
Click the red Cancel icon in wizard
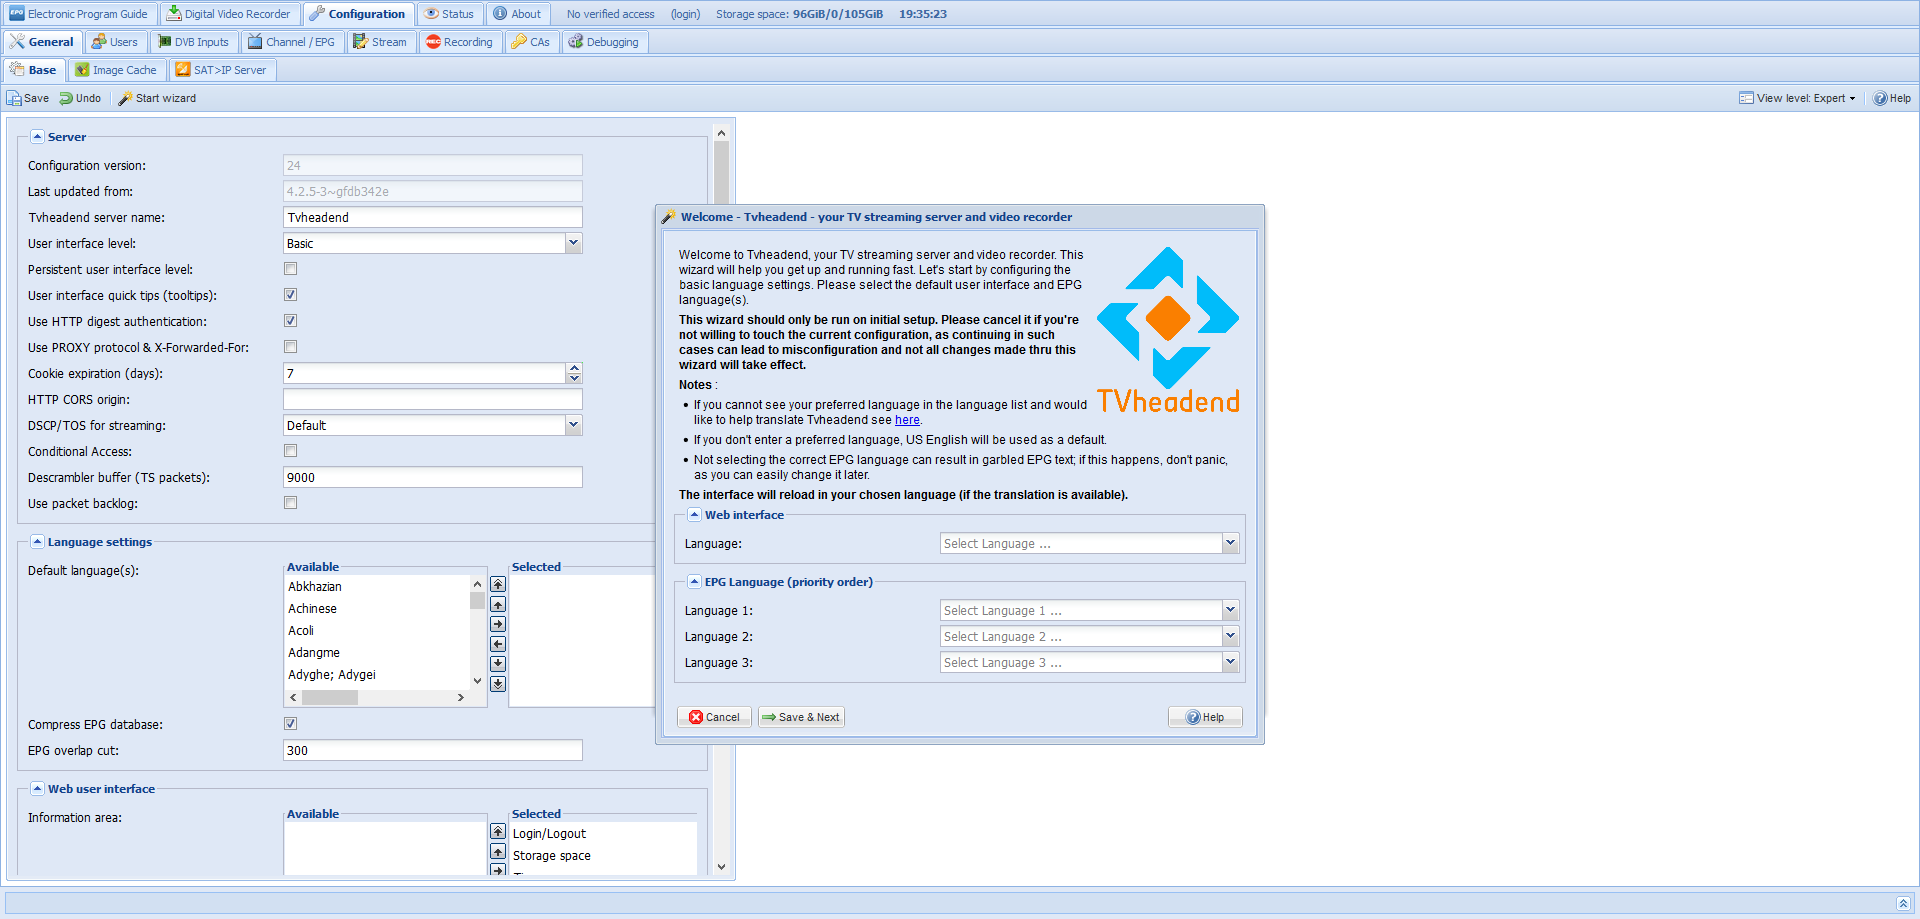click(696, 717)
